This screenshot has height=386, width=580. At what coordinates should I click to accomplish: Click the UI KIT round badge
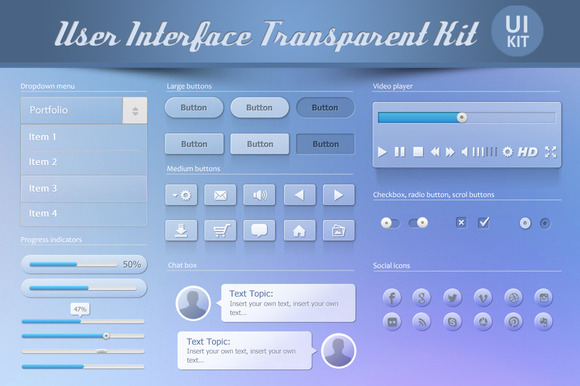(x=517, y=31)
